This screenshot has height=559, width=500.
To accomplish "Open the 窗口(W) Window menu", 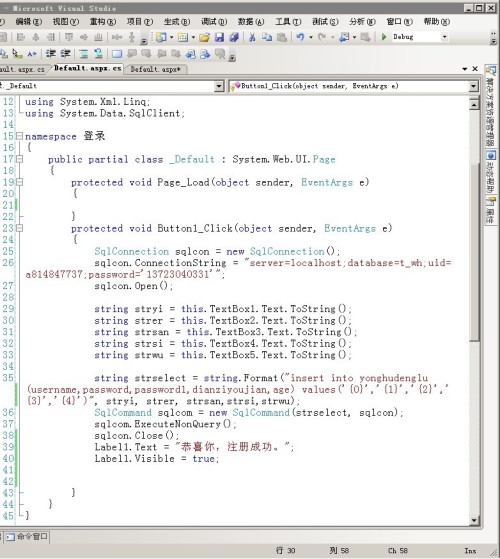I will pos(400,22).
